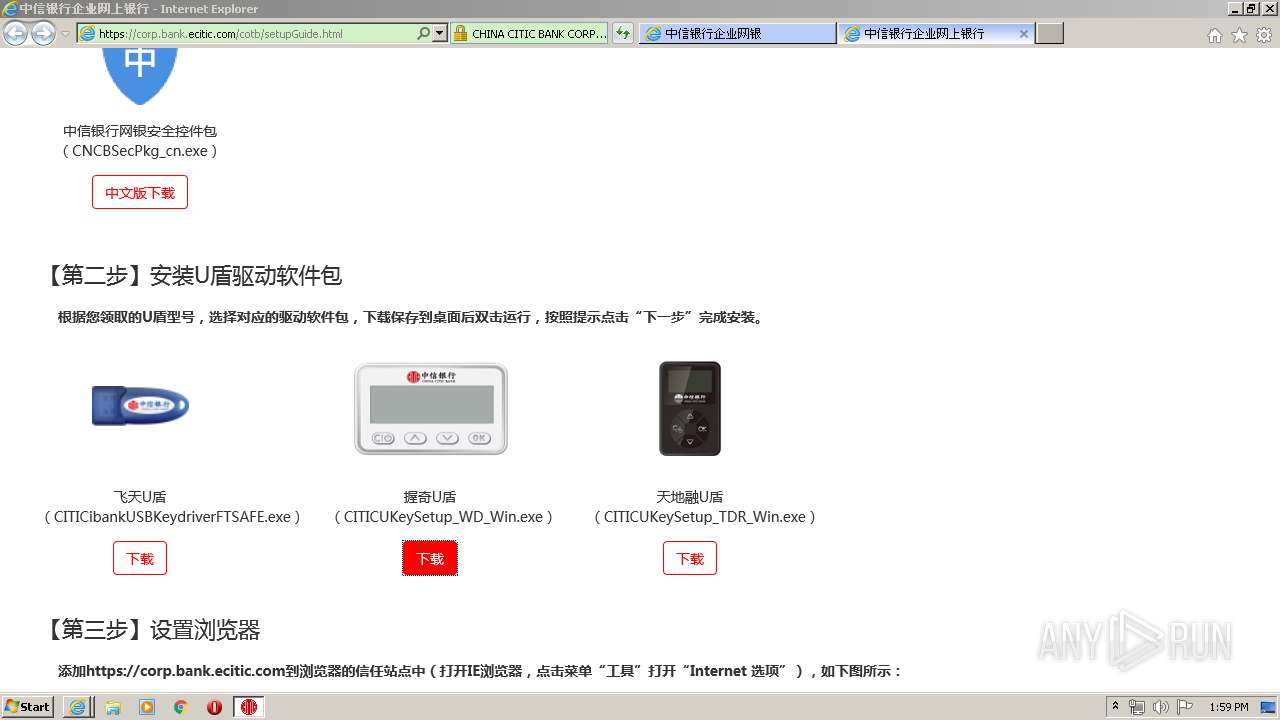
Task: Refresh the page with the refresh icon
Action: click(x=623, y=34)
